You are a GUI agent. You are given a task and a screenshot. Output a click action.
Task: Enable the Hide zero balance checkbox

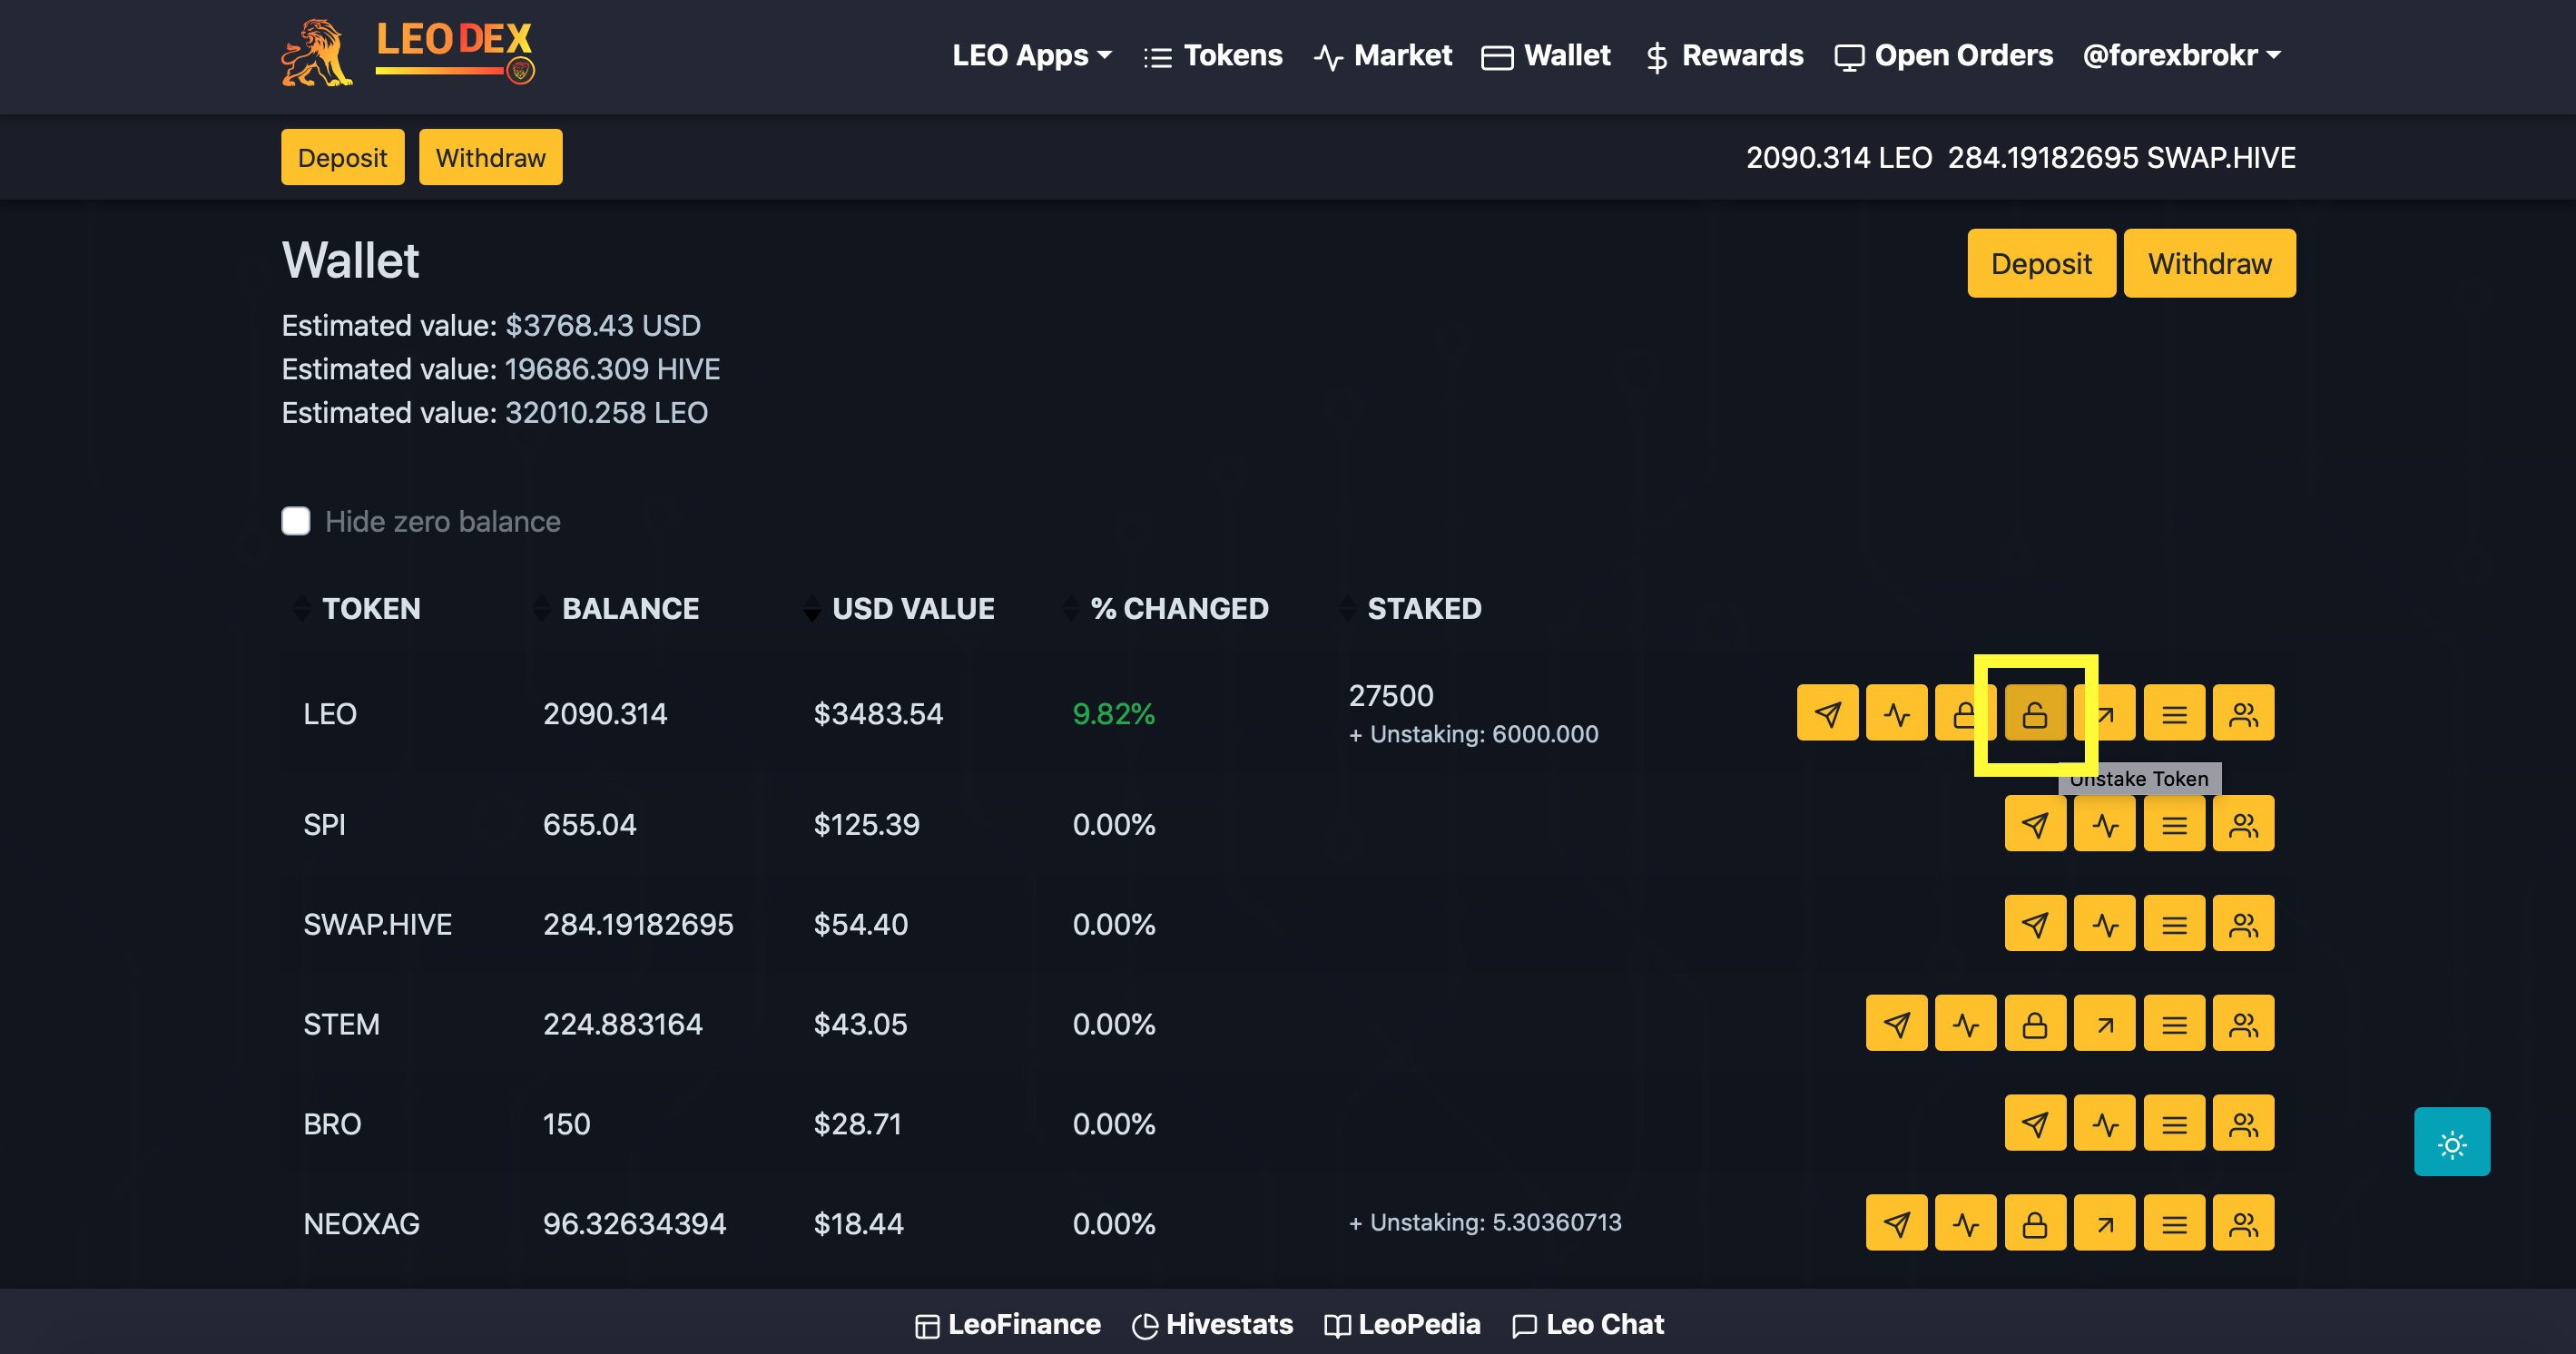[296, 521]
